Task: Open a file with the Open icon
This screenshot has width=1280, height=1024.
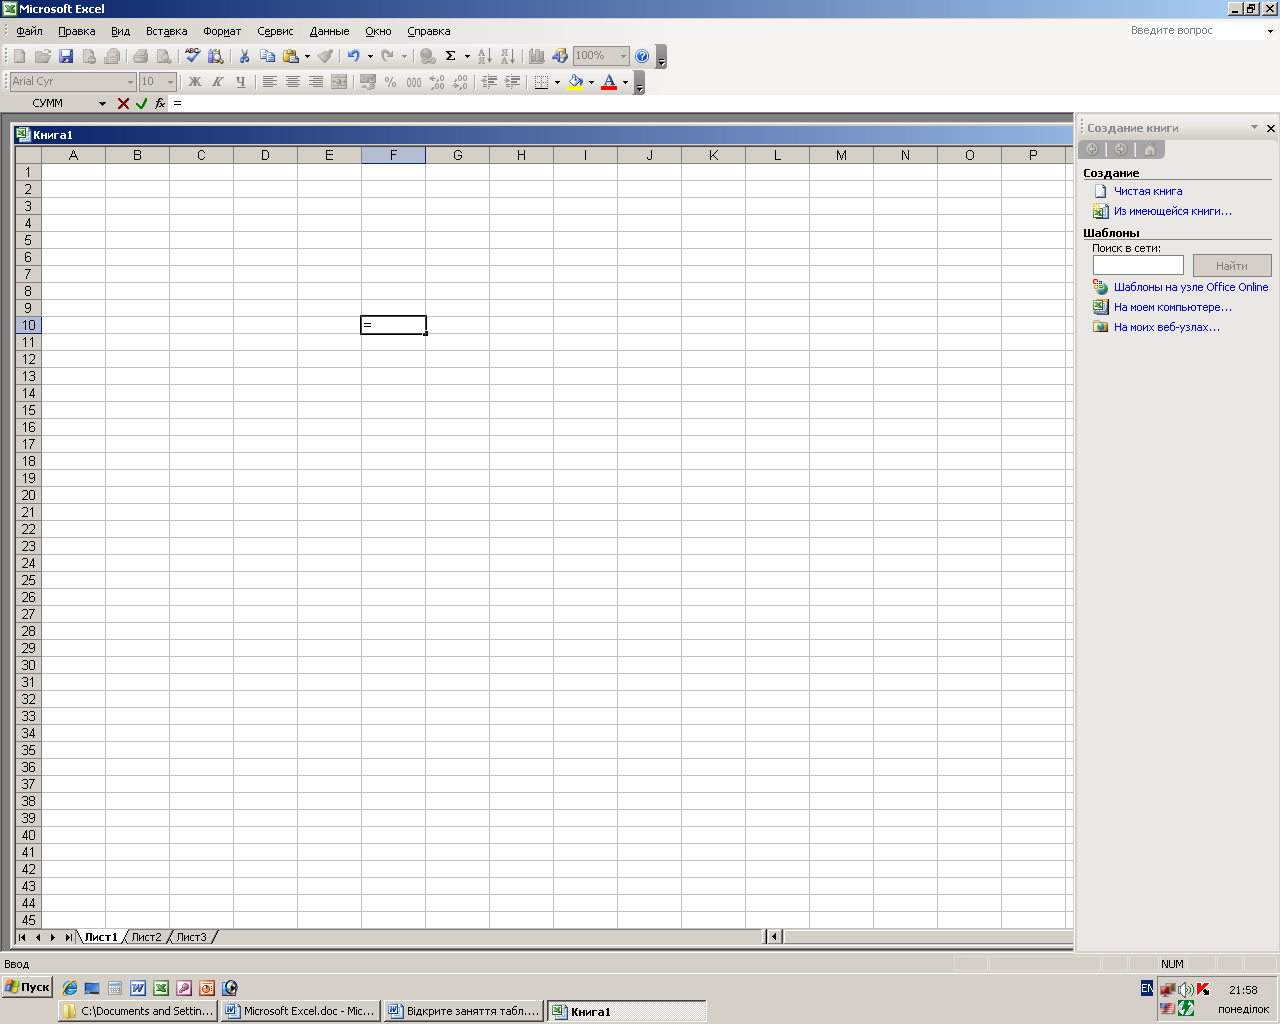Action: click(x=42, y=56)
